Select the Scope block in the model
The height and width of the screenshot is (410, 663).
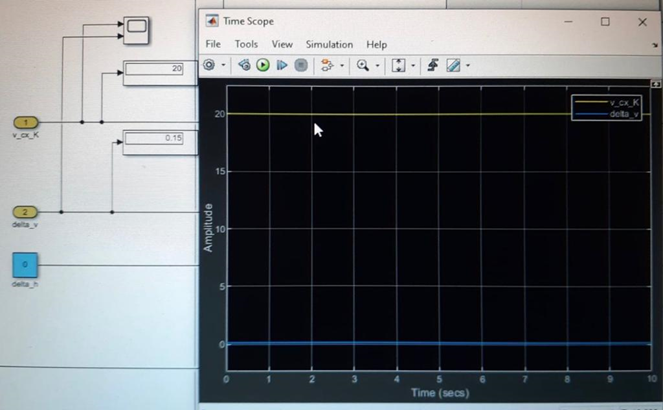click(137, 31)
